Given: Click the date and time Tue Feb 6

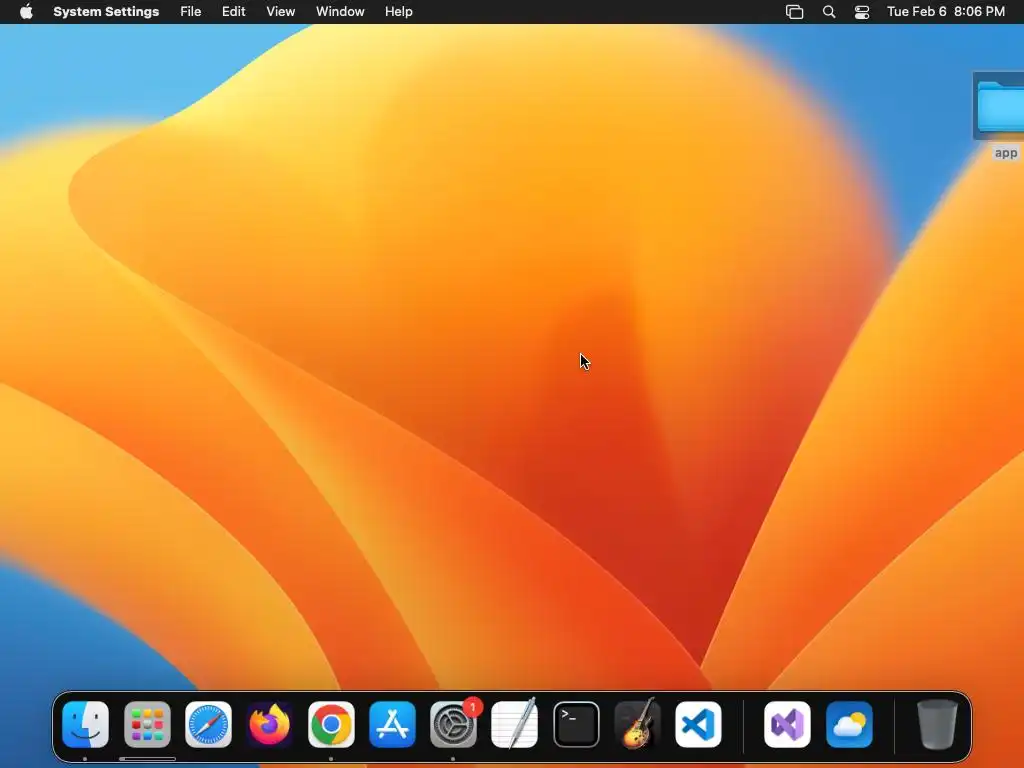Looking at the screenshot, I should (x=946, y=12).
